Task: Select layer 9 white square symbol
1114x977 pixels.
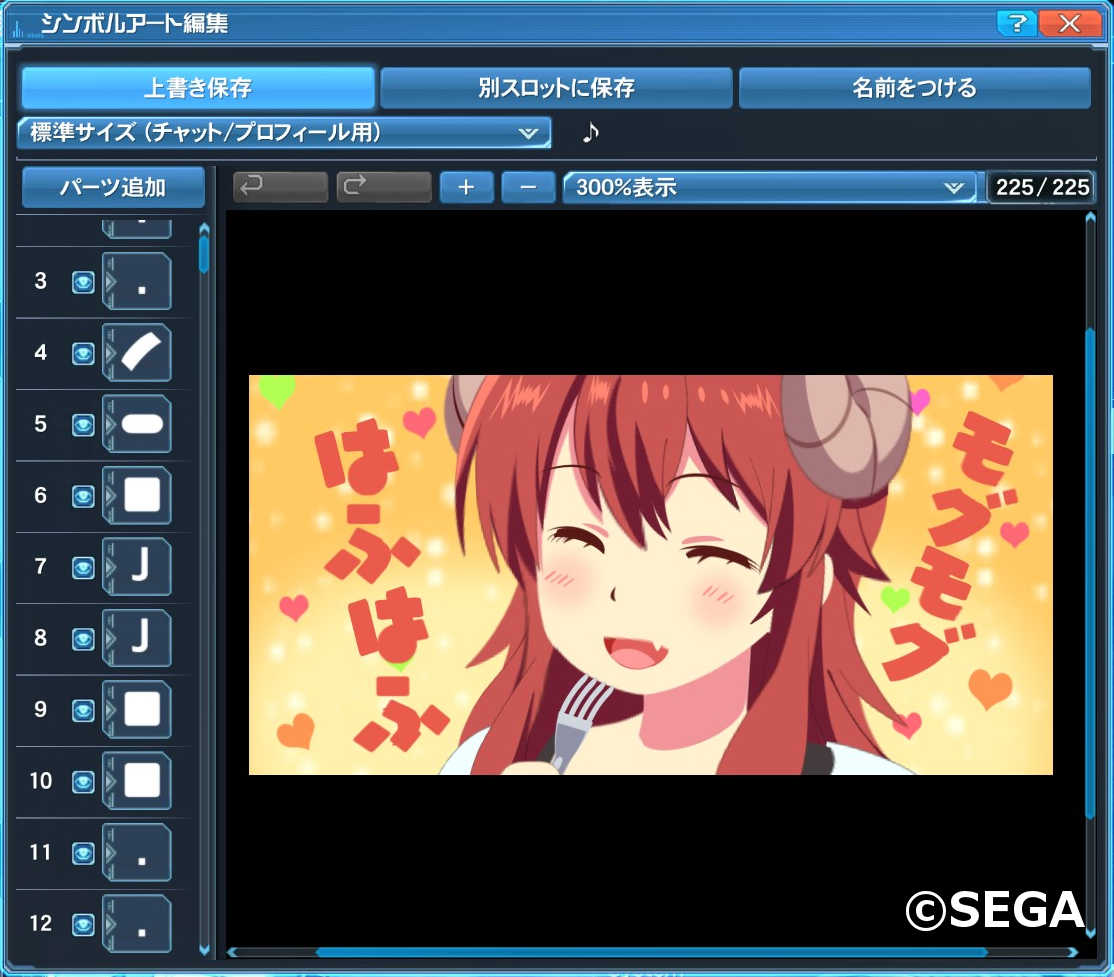Action: pos(137,709)
